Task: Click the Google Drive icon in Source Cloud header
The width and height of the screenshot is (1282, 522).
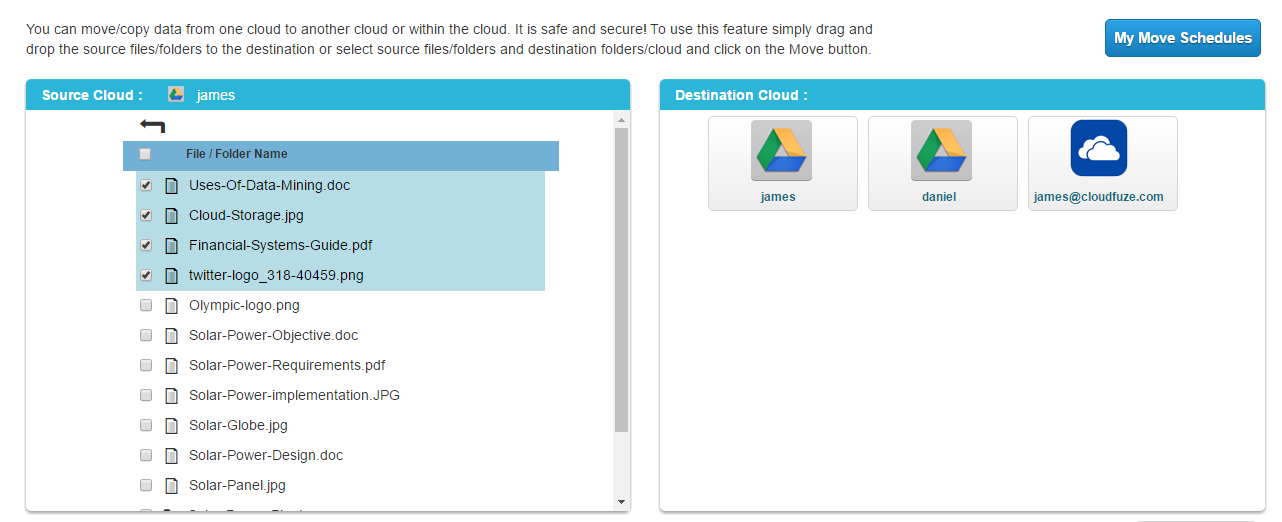Action: 176,95
